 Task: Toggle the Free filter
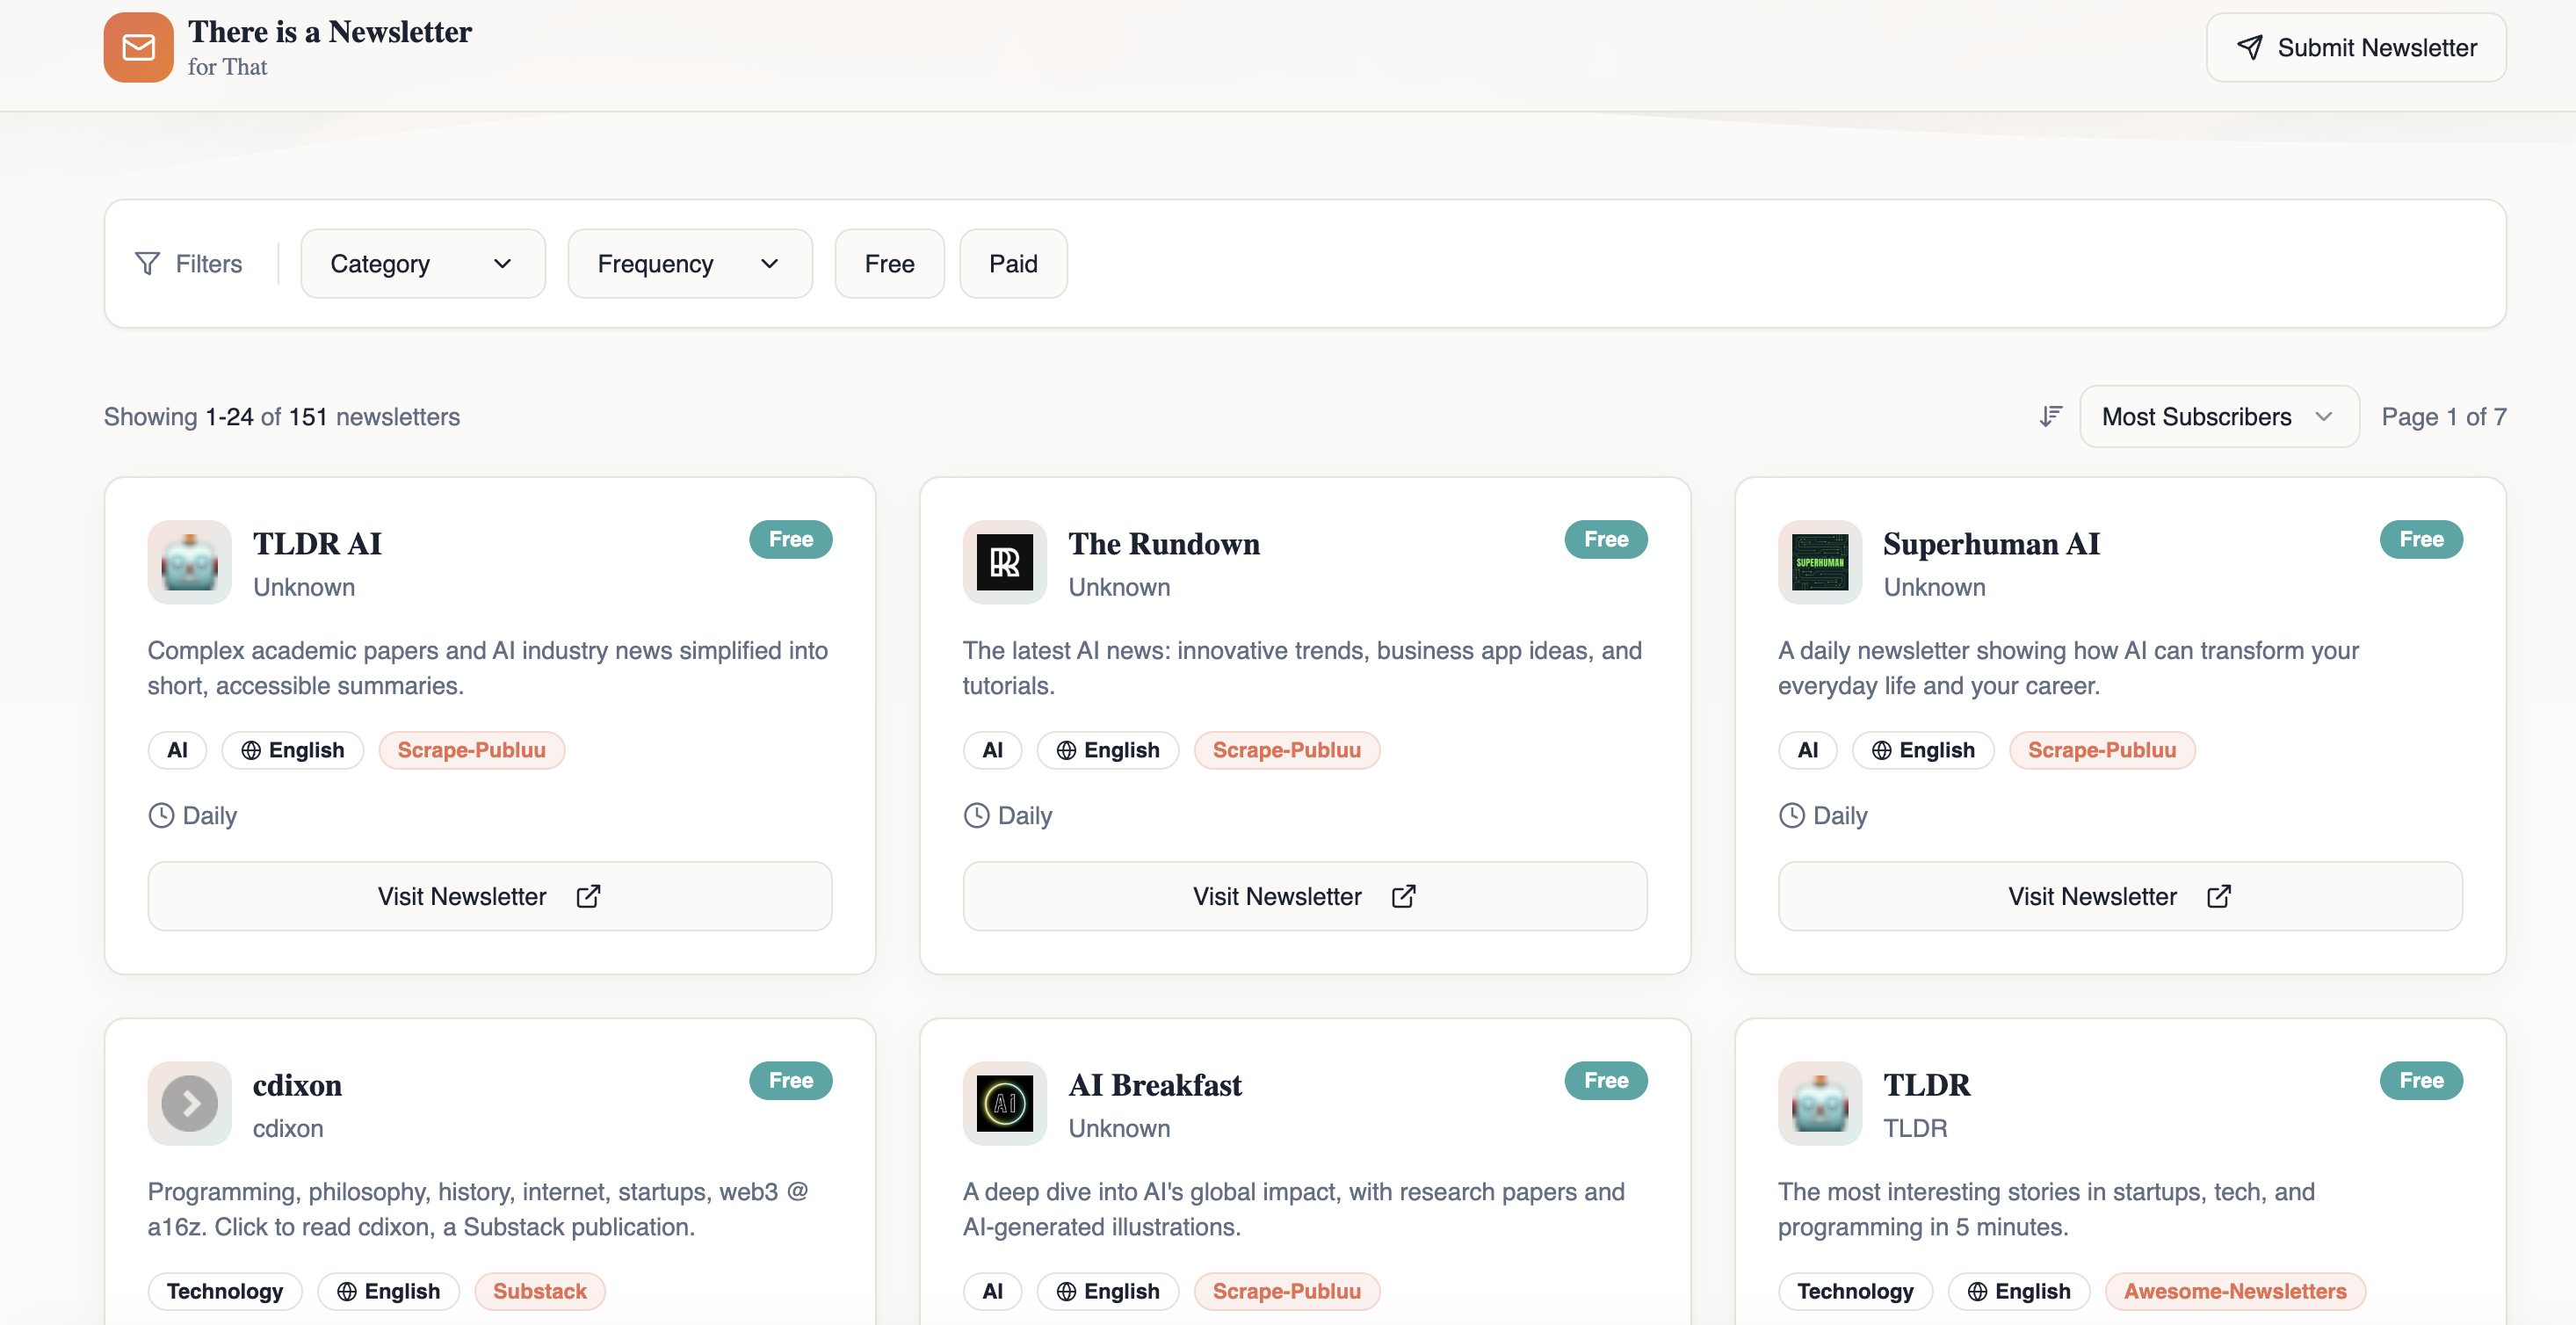pos(888,263)
